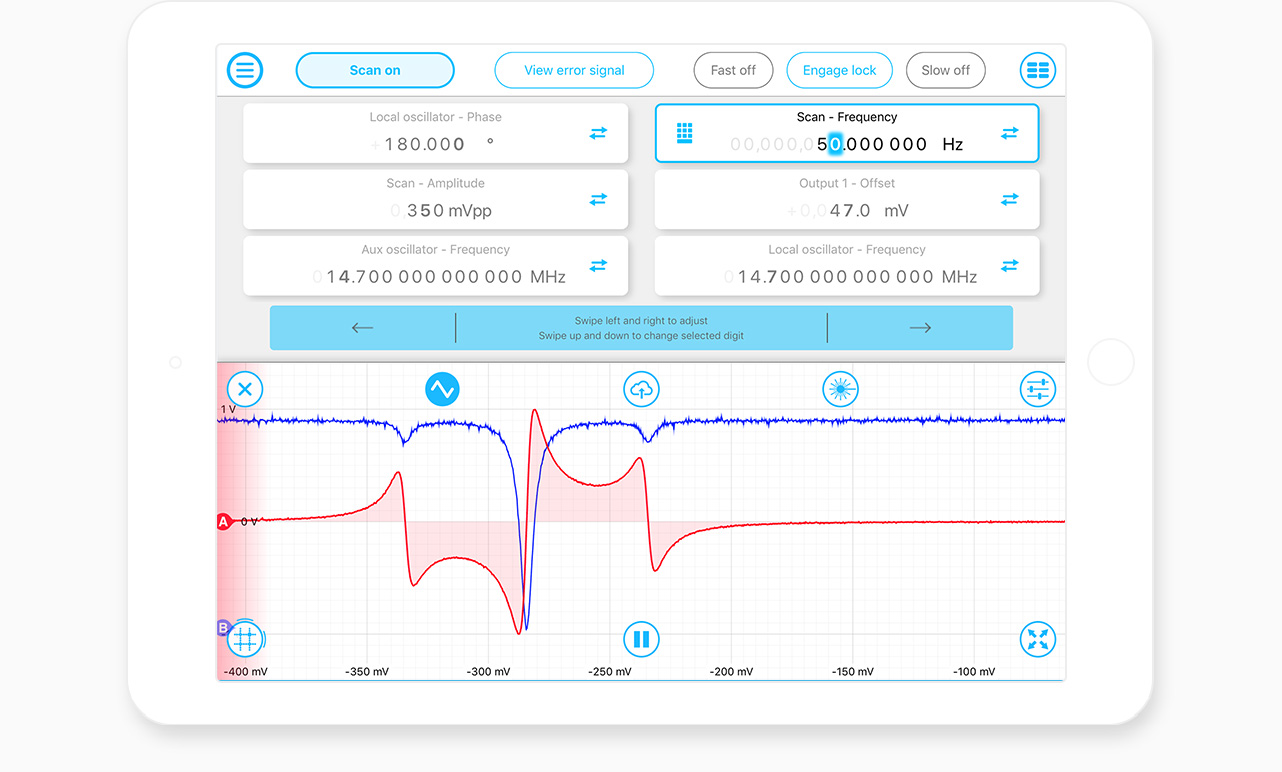Open the hamburger main menu

pyautogui.click(x=245, y=70)
